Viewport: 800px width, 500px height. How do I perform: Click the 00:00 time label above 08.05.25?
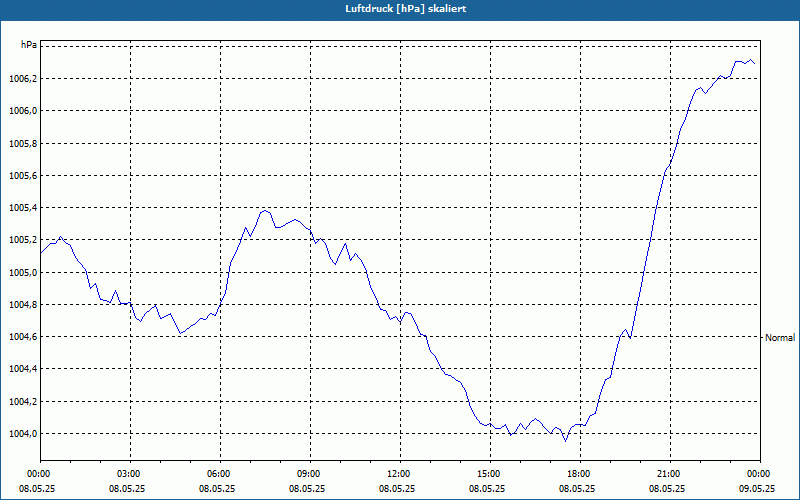38,473
